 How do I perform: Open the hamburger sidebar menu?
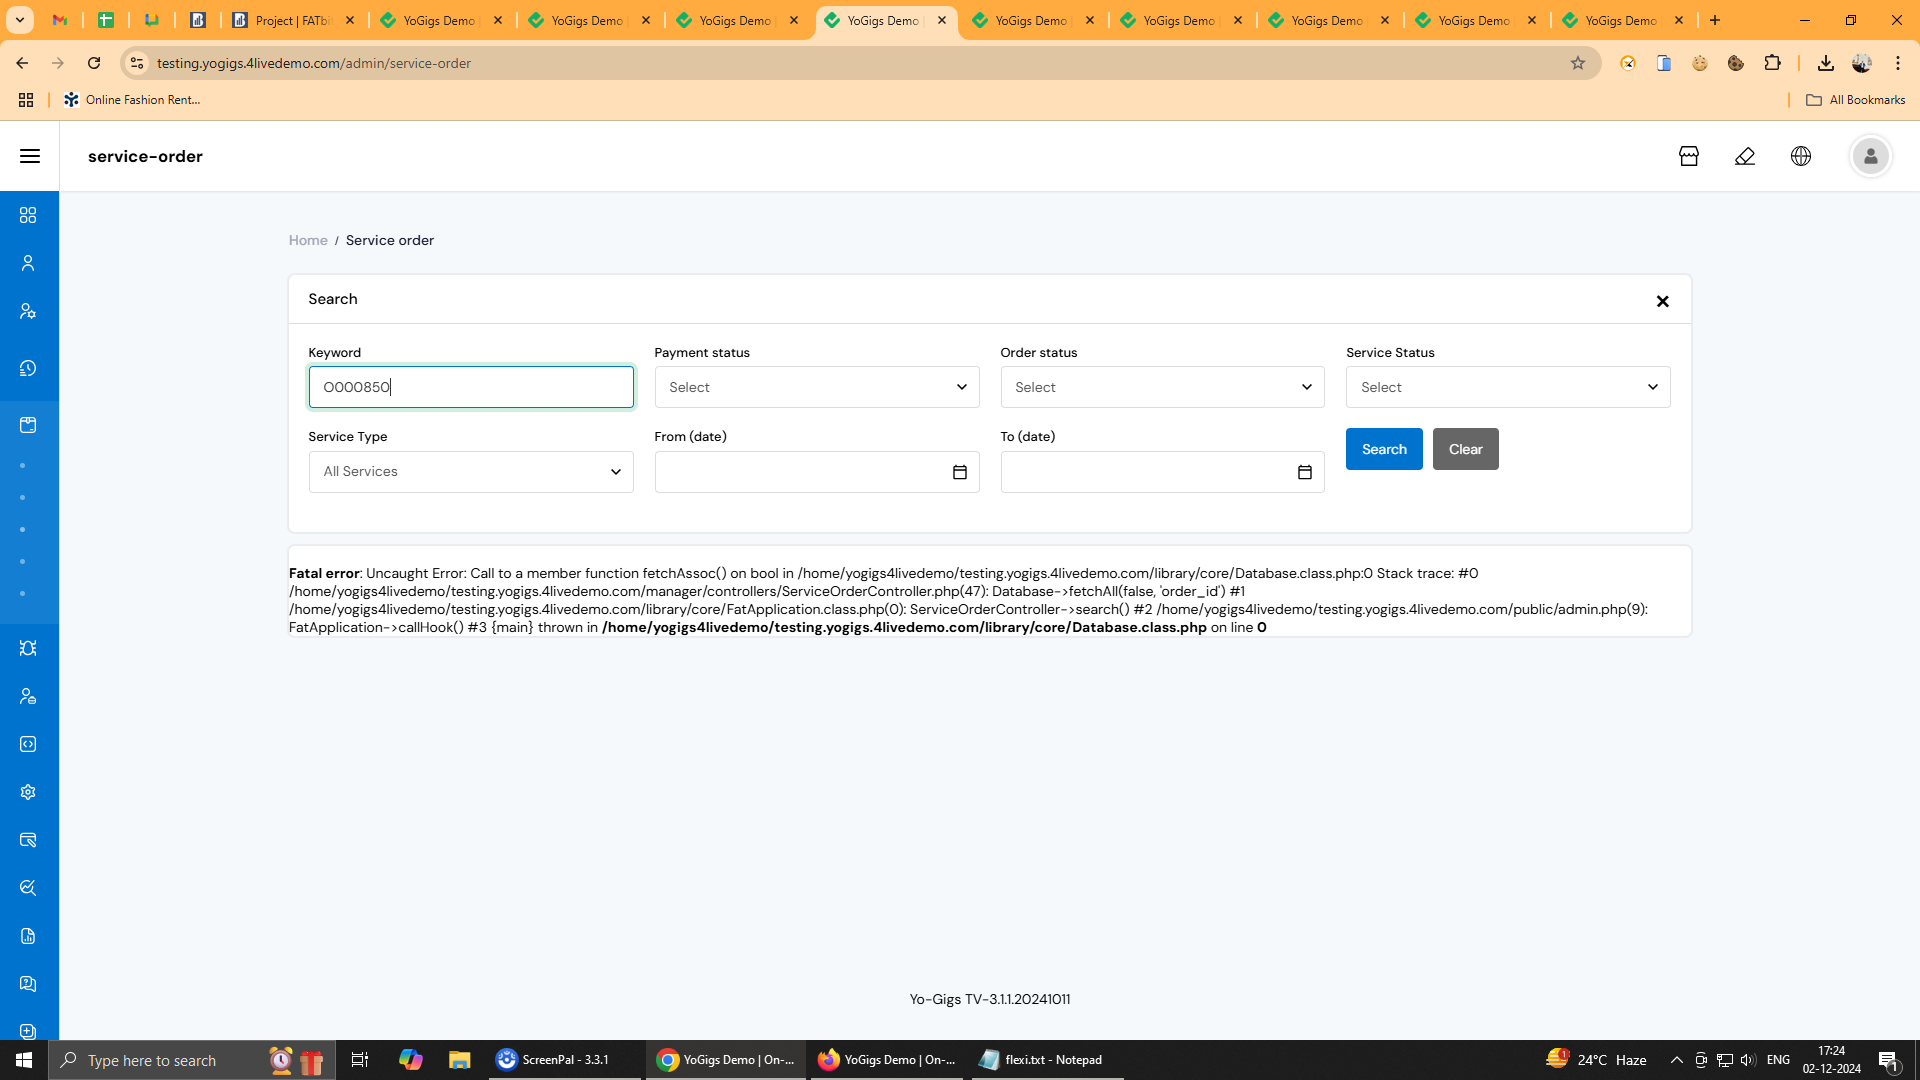[x=30, y=156]
